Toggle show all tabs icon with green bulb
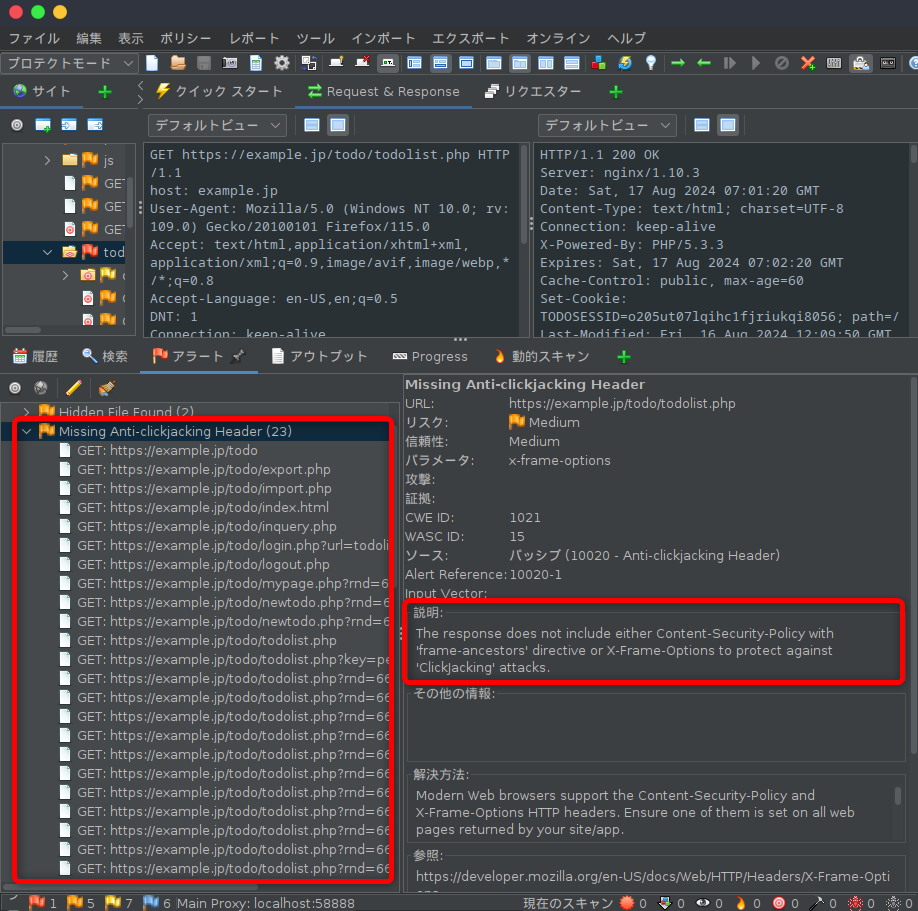This screenshot has width=918, height=911. [335, 63]
